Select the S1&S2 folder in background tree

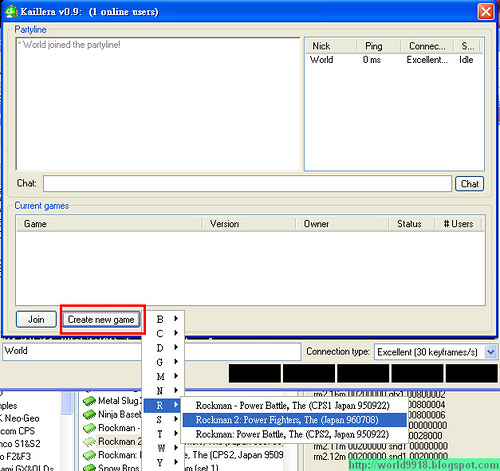point(20,444)
